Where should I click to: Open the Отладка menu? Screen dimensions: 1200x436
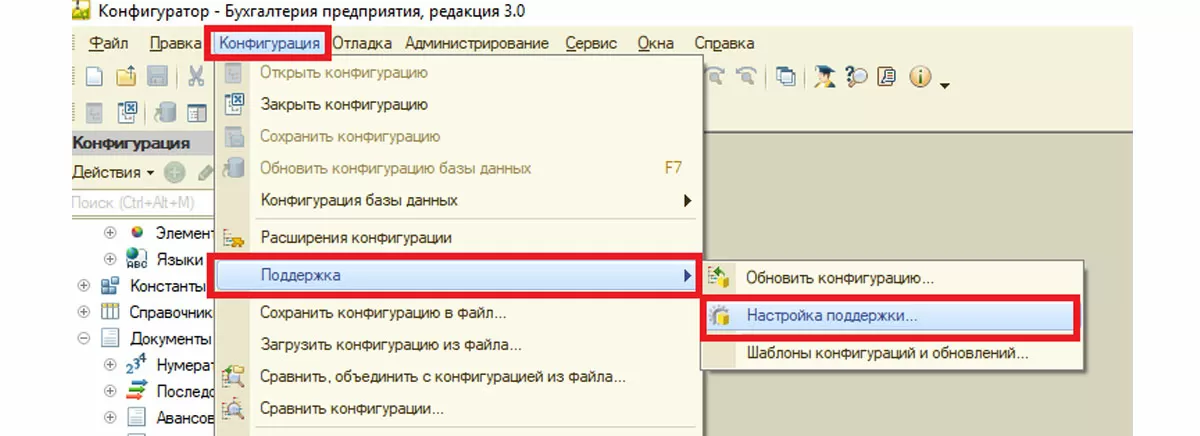(363, 43)
